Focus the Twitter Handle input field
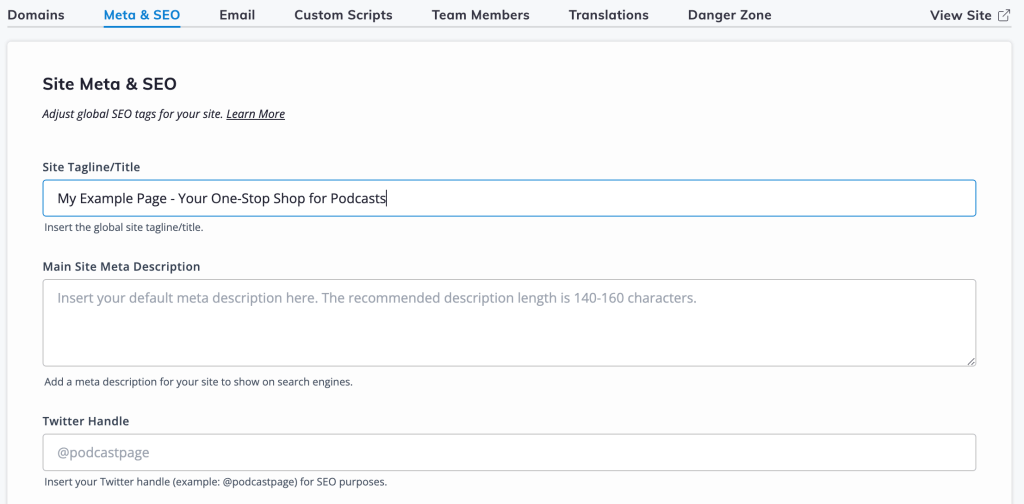The width and height of the screenshot is (1024, 504). tap(509, 452)
